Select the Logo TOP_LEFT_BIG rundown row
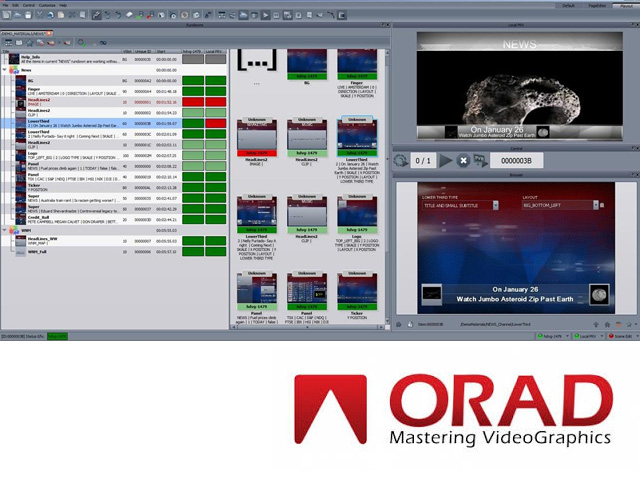The image size is (640, 480). (x=113, y=156)
